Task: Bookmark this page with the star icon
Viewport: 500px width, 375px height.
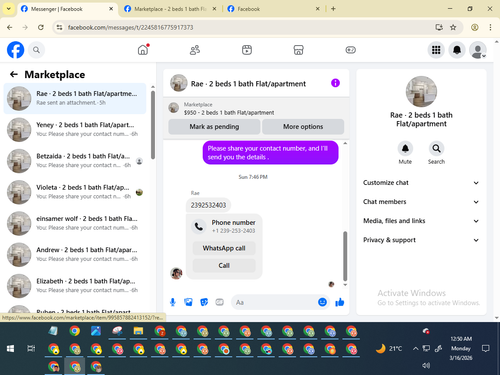Action: click(453, 27)
